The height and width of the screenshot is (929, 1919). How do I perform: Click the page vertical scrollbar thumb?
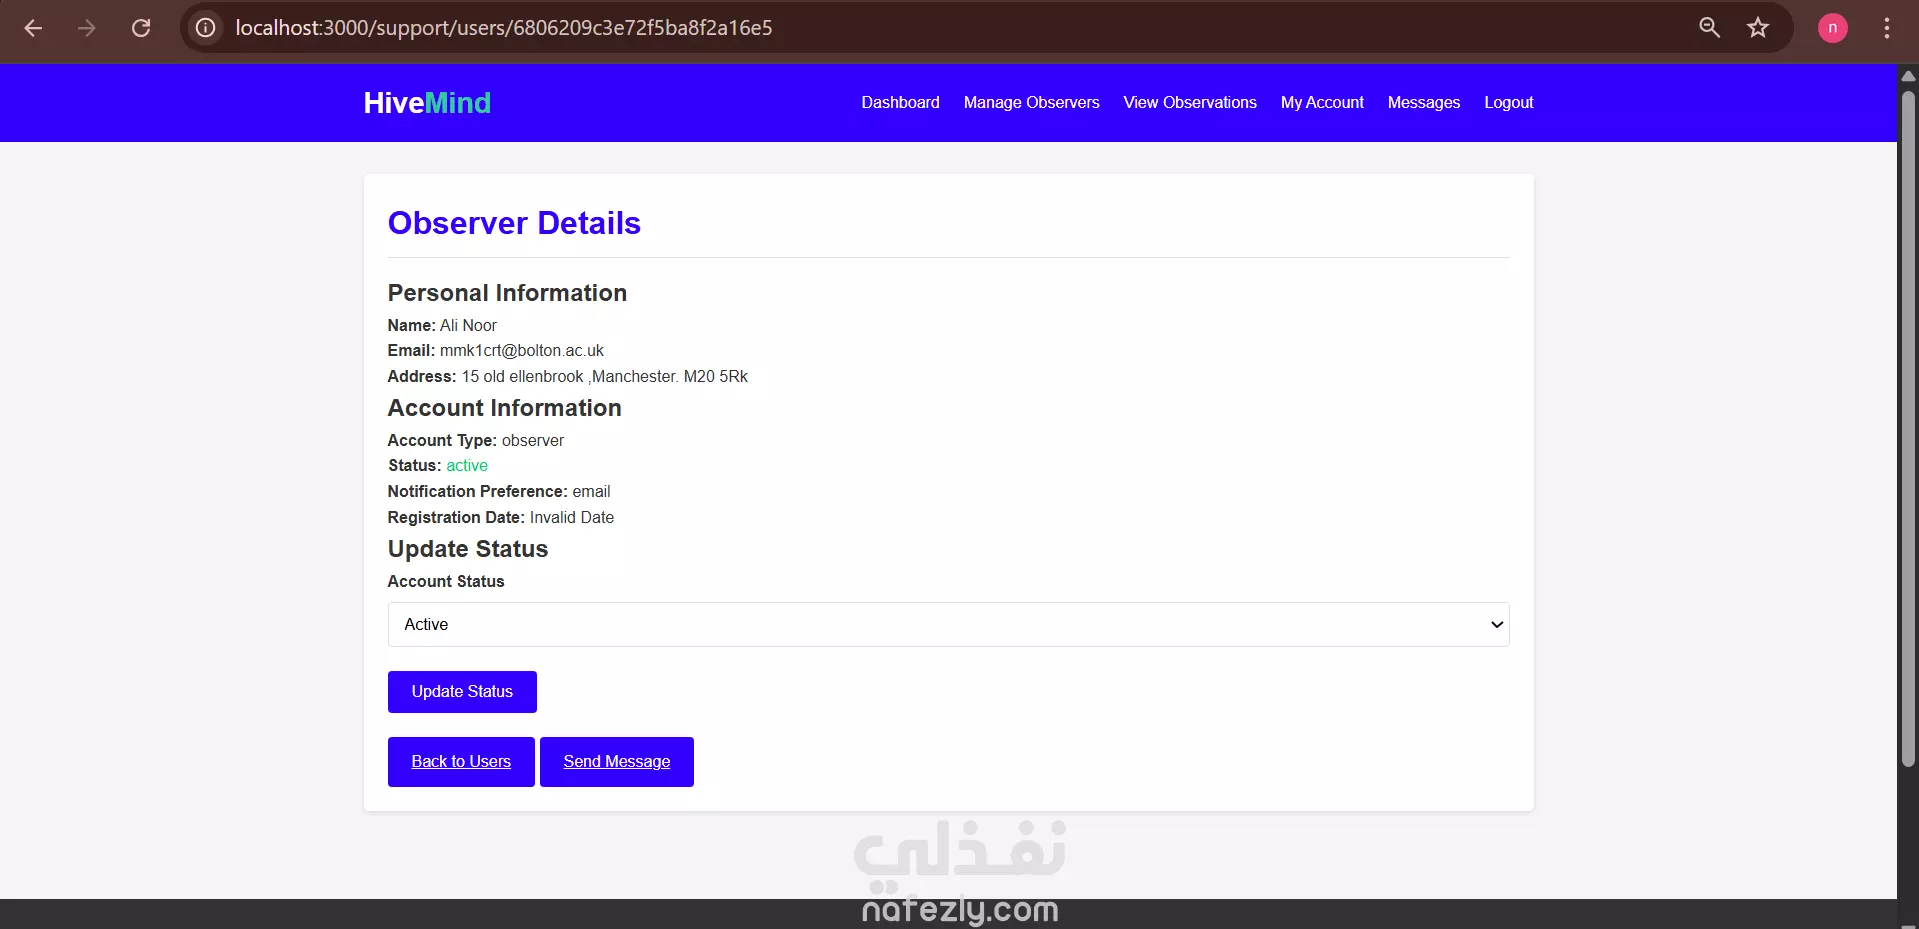click(x=1908, y=430)
